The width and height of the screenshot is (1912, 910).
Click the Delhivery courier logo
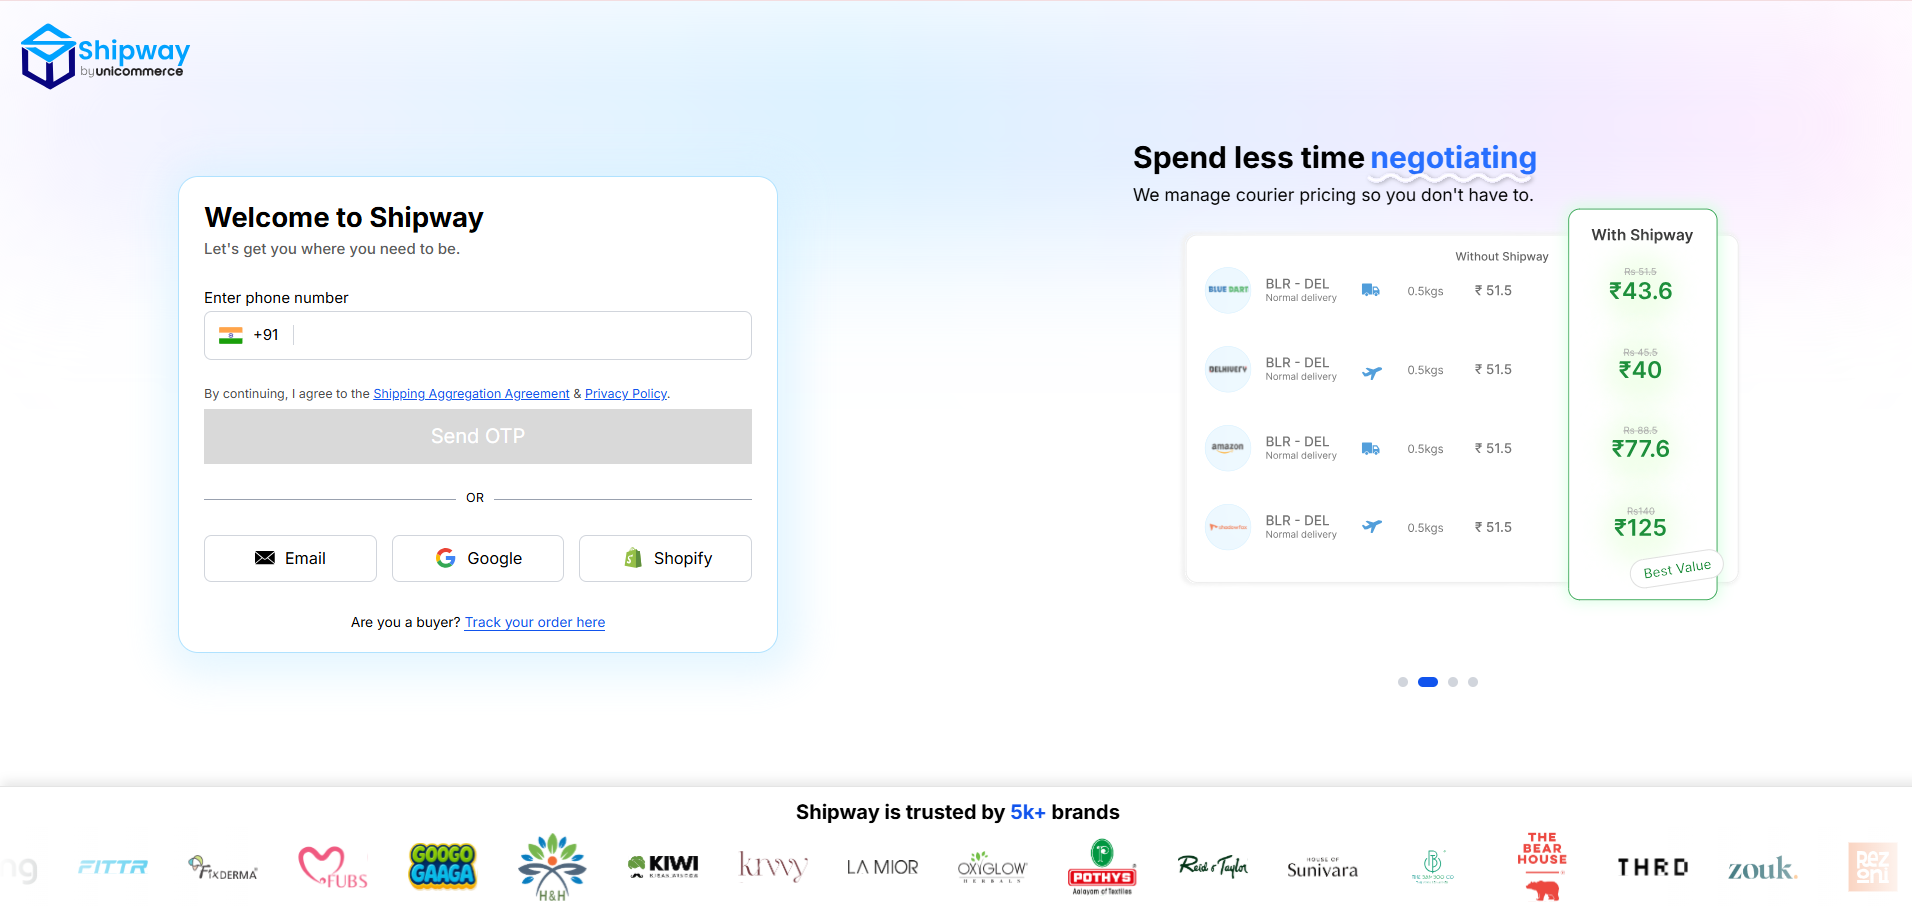point(1228,369)
